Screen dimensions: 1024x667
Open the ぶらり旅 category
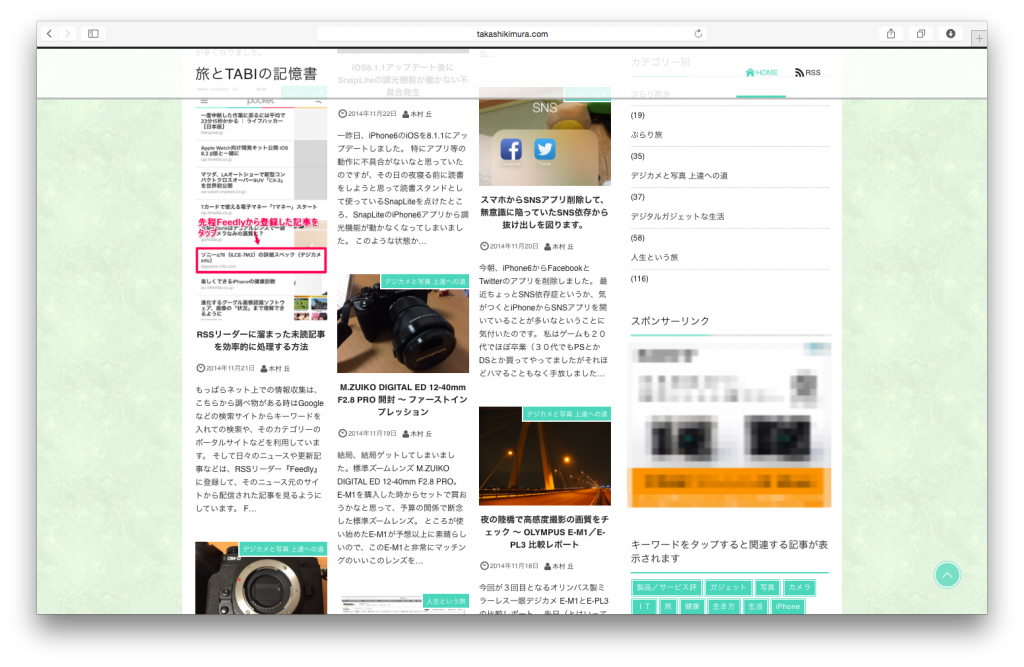click(647, 135)
